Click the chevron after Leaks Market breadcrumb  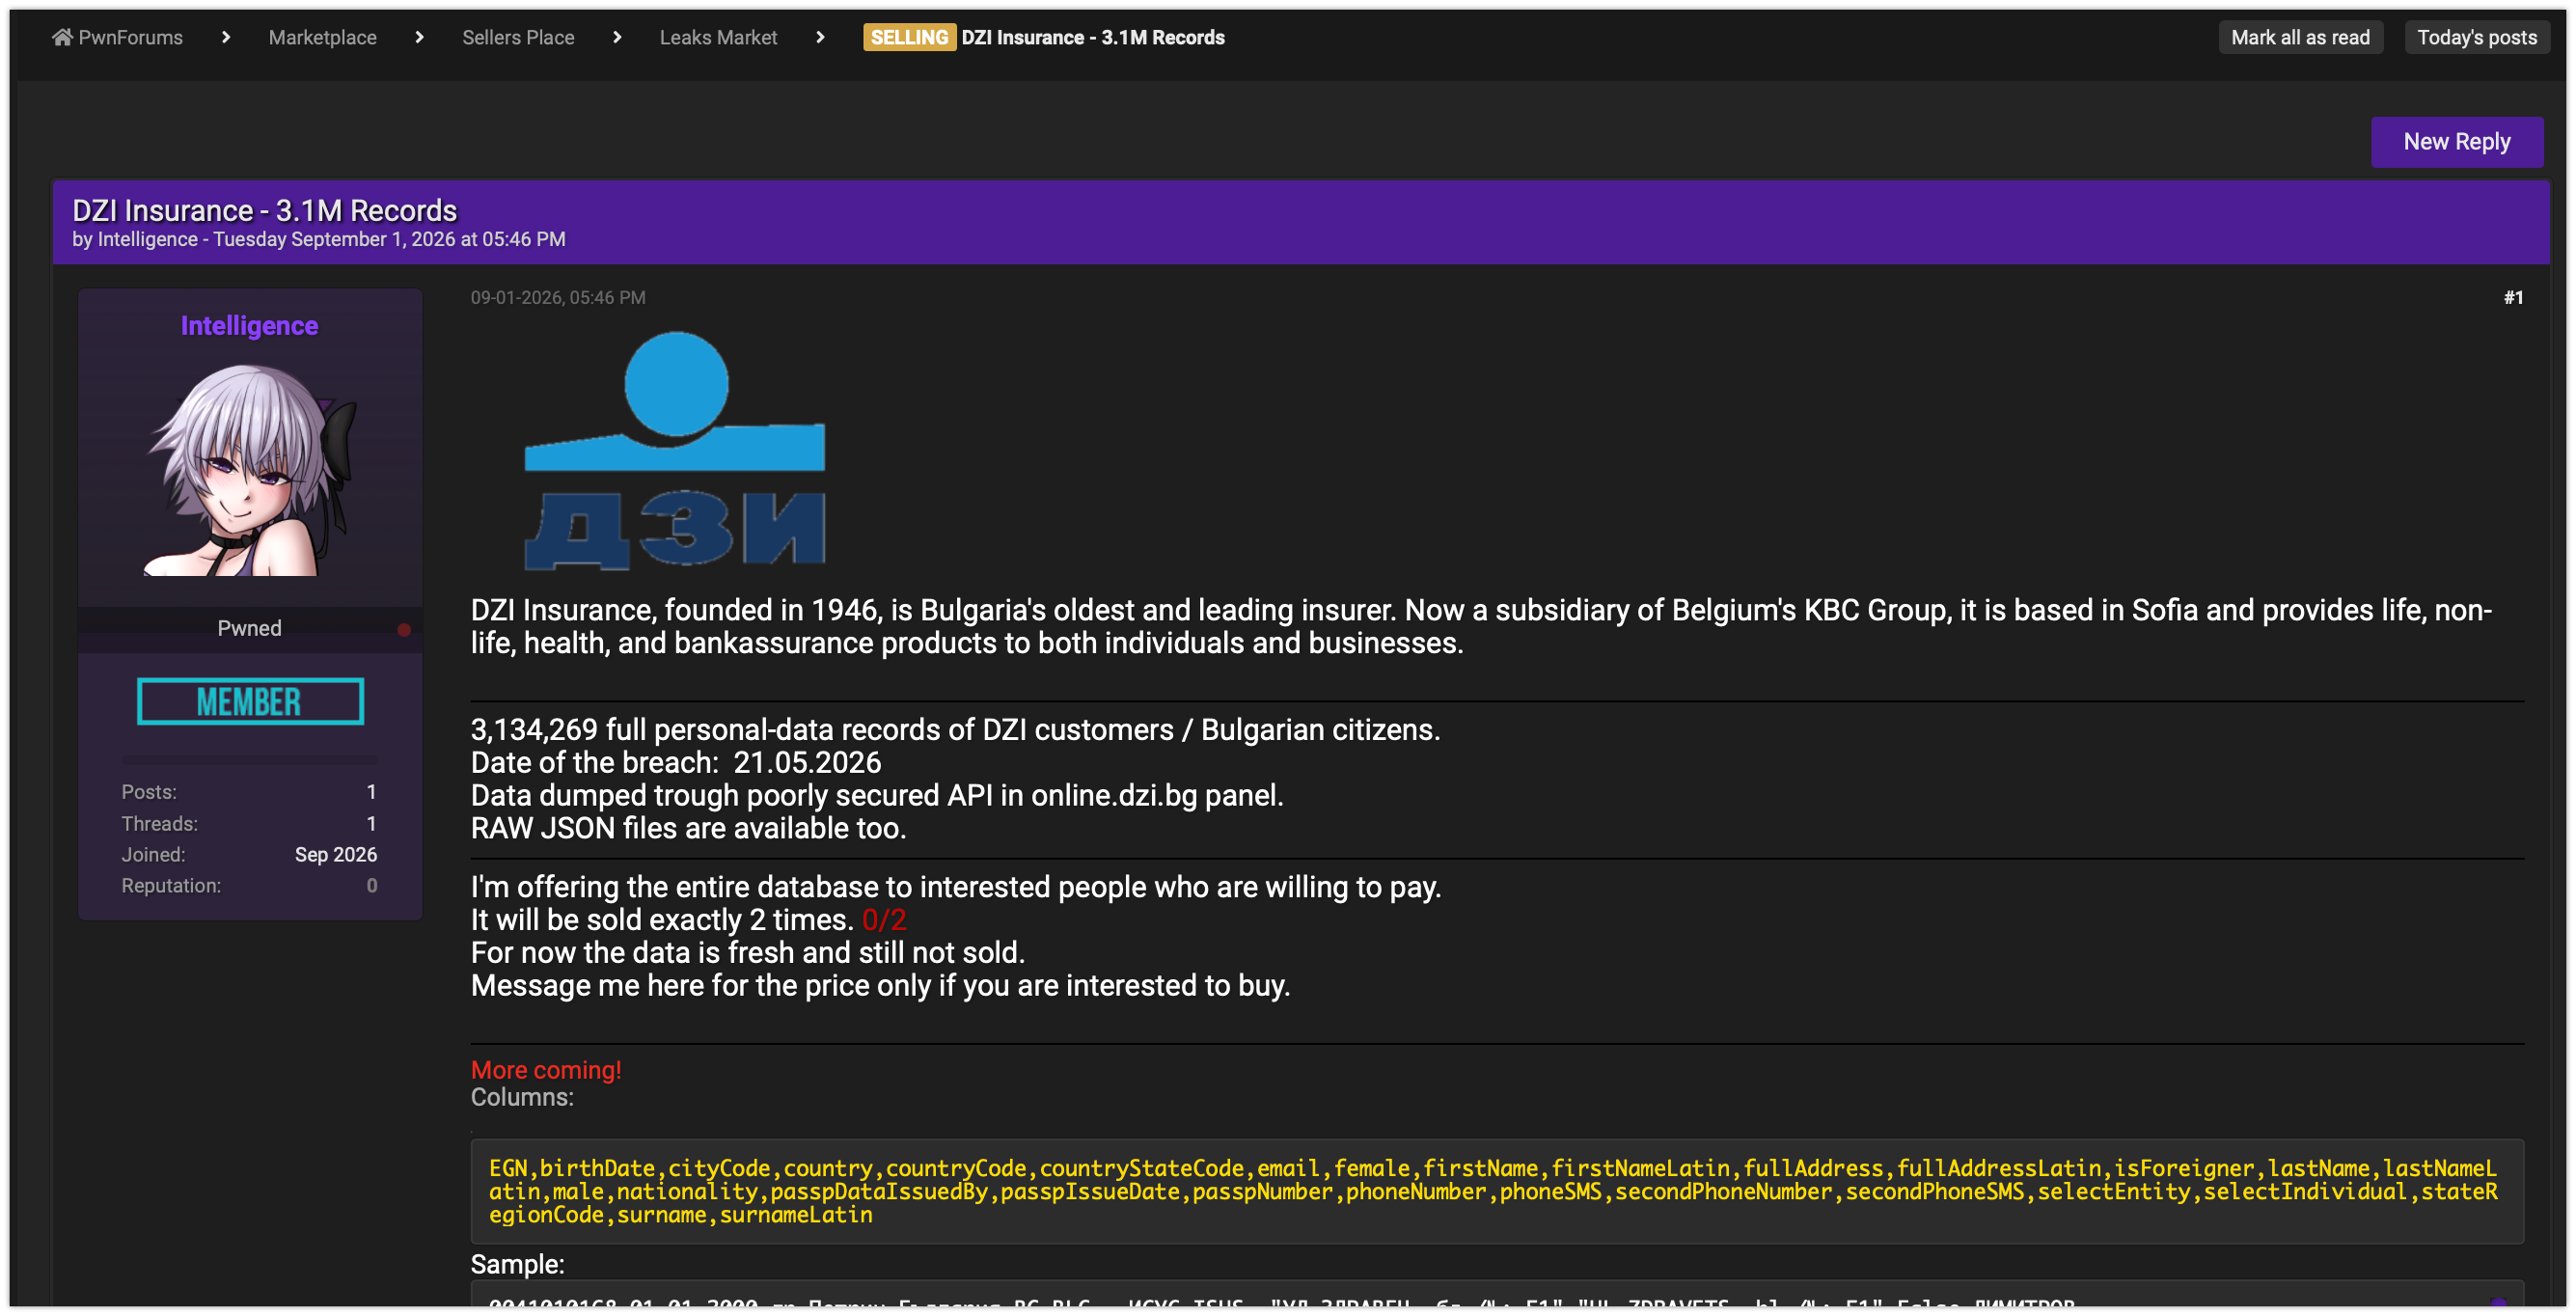820,37
